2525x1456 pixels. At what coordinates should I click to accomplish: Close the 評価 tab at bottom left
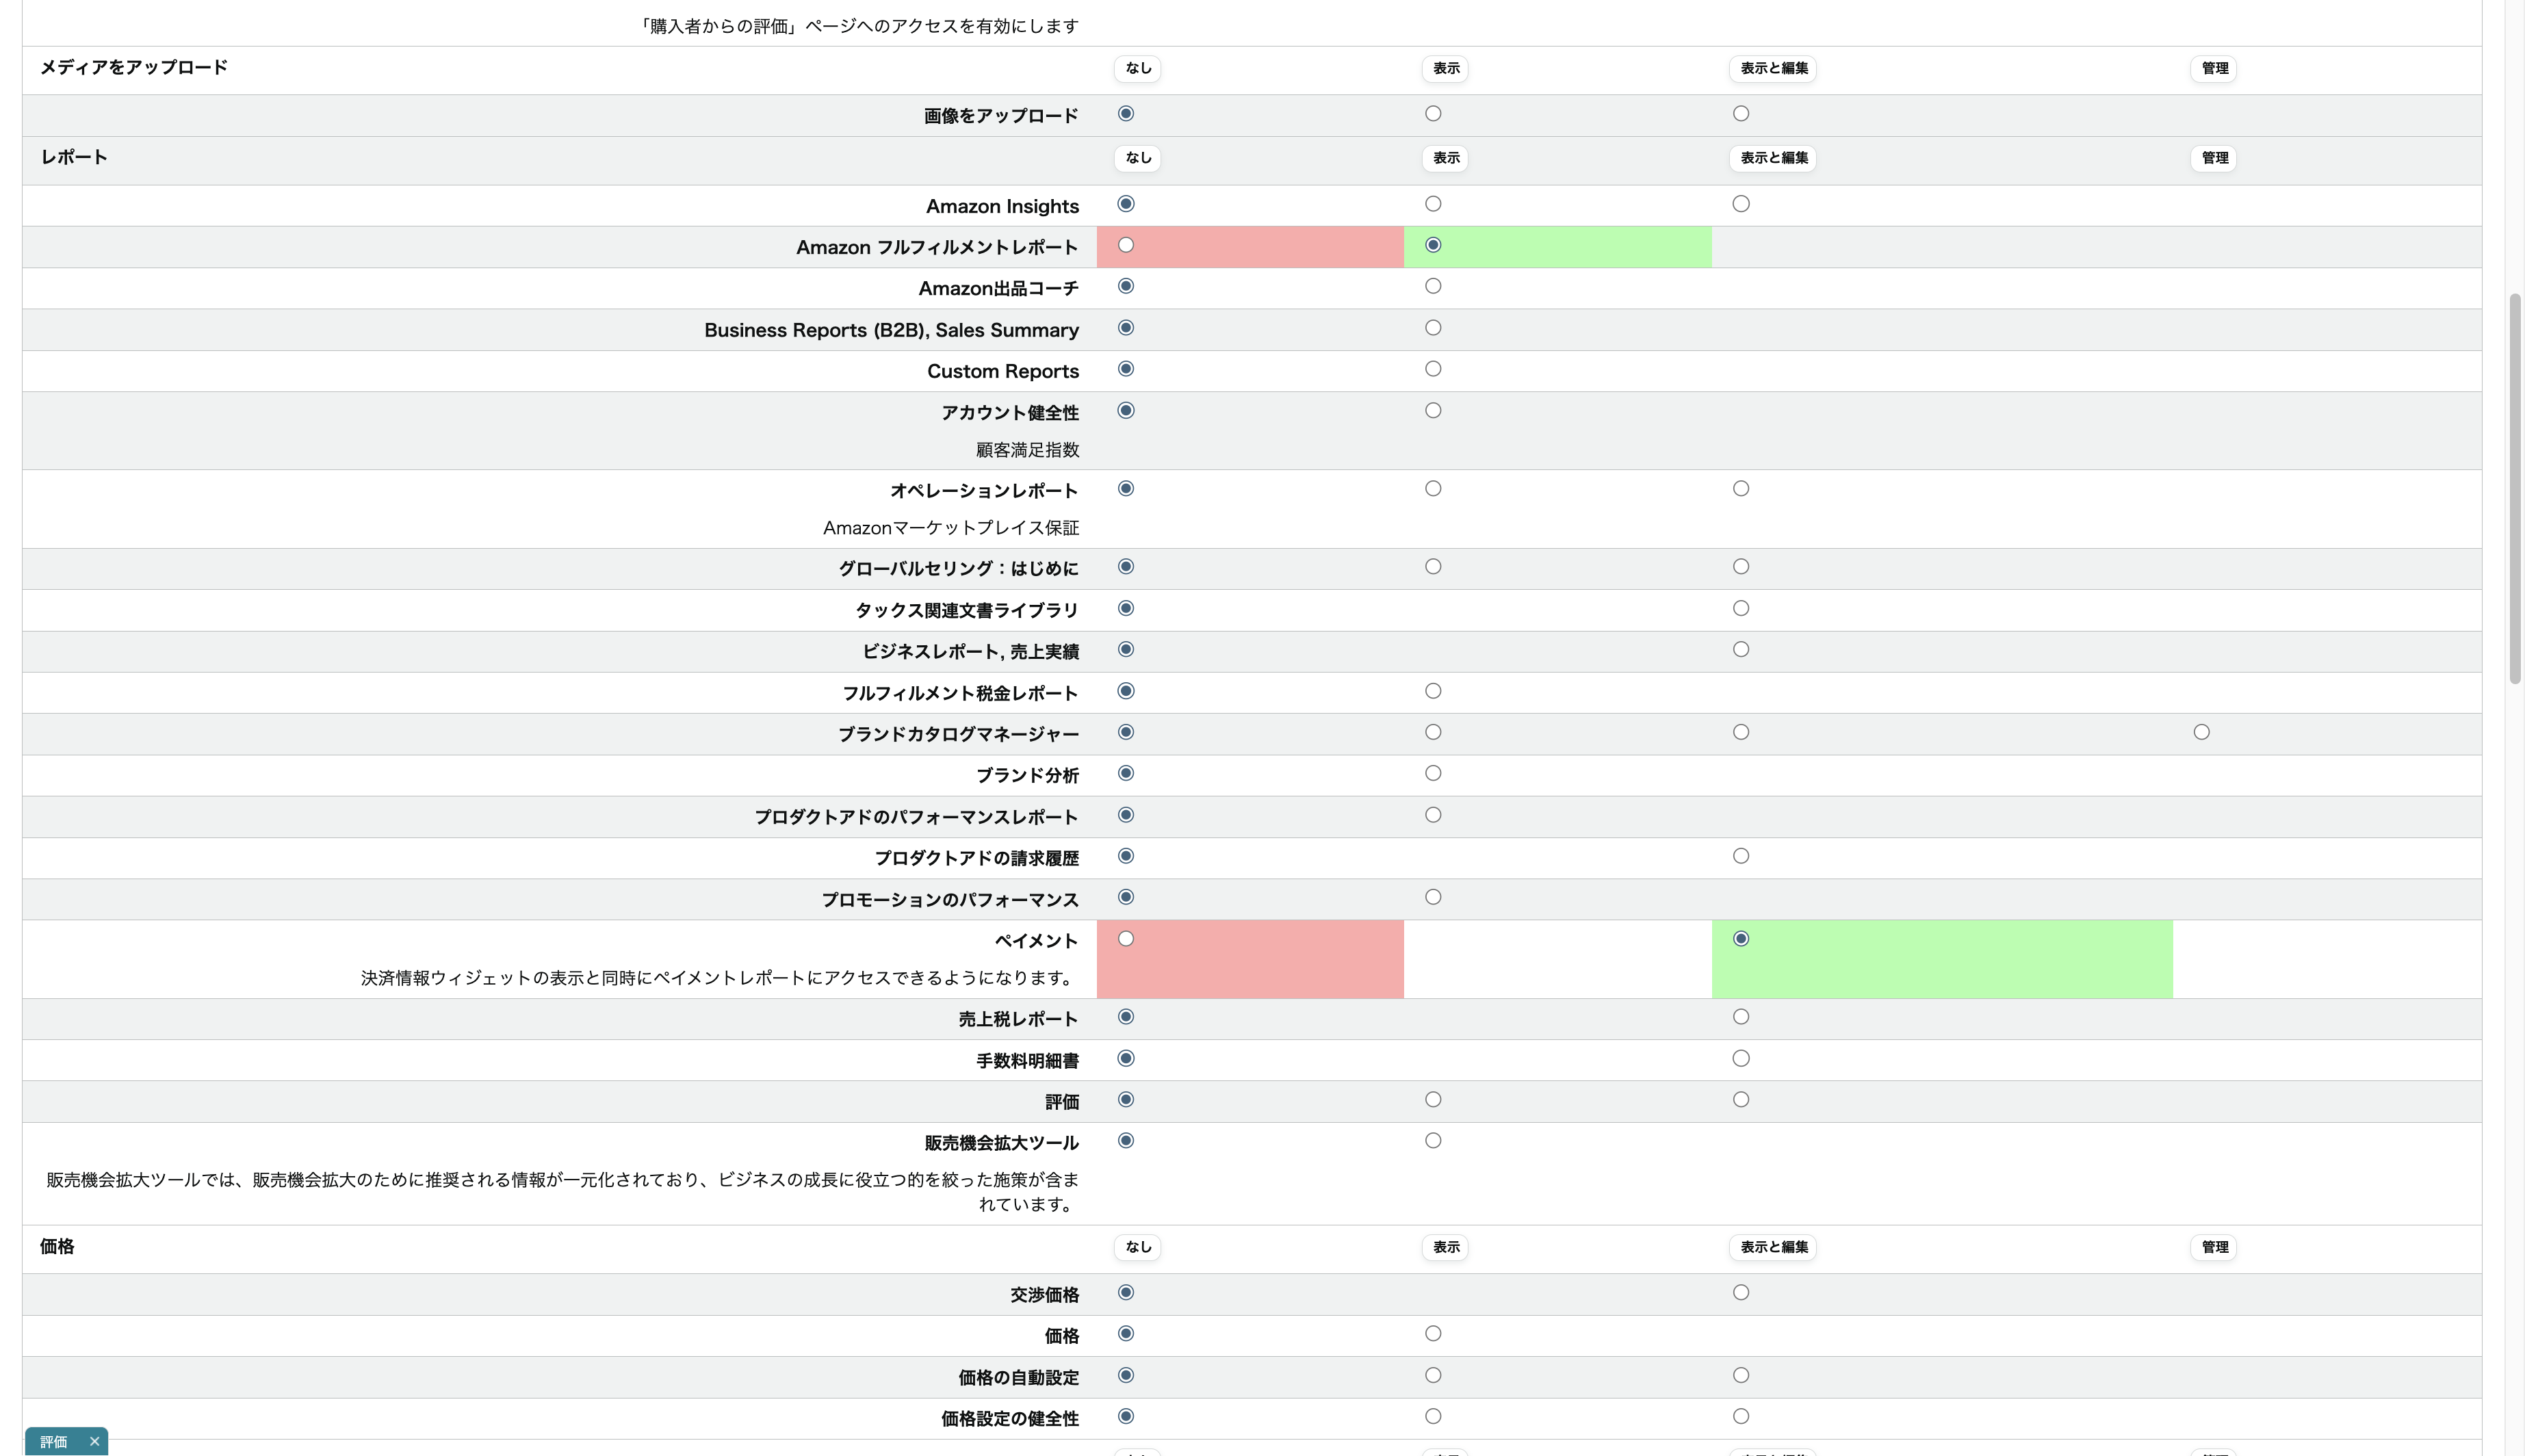[94, 1441]
